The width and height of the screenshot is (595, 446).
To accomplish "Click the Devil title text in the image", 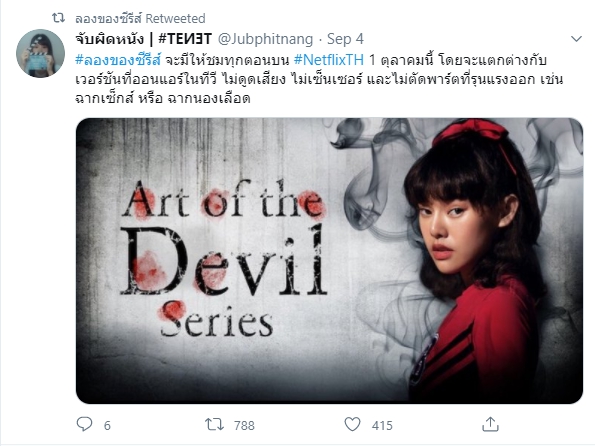I will pyautogui.click(x=224, y=262).
